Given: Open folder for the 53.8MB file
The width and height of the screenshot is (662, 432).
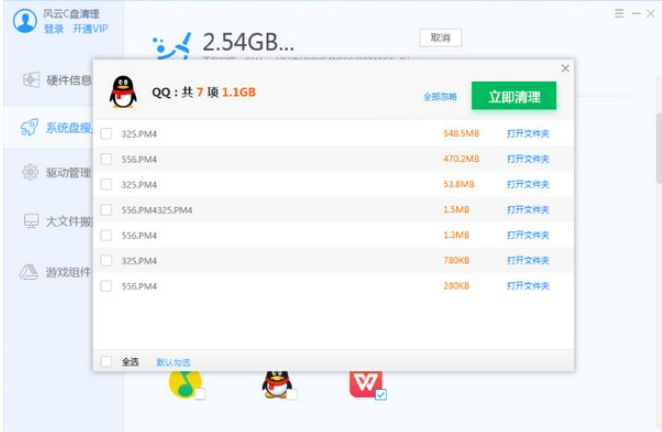Looking at the screenshot, I should pyautogui.click(x=528, y=185).
